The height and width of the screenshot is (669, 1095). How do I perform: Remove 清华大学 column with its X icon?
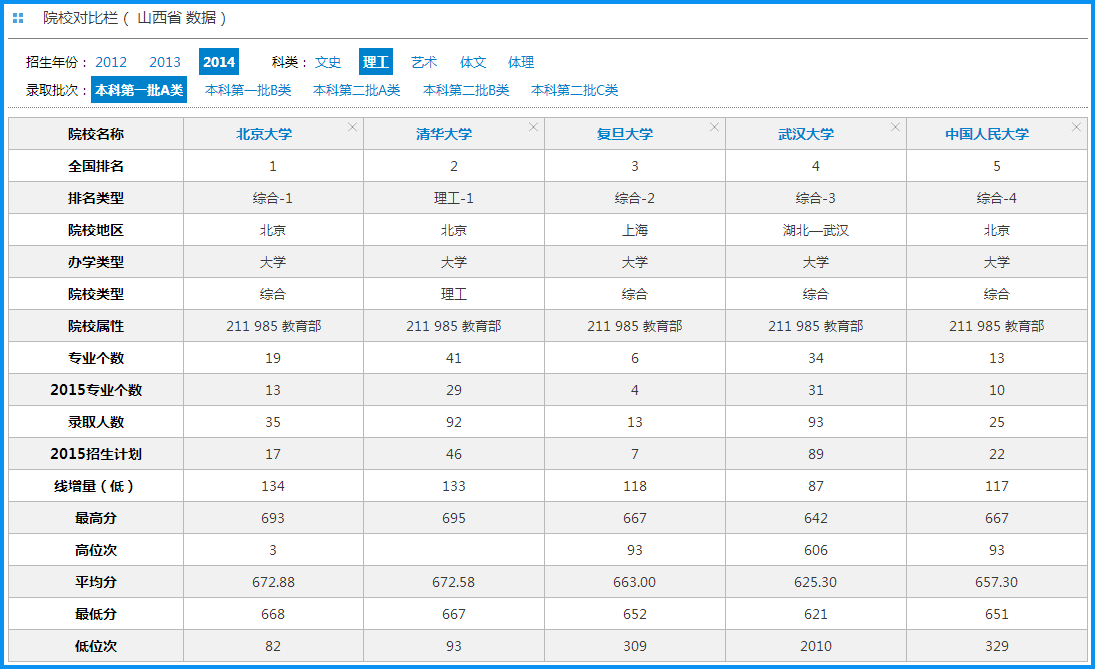pos(534,127)
